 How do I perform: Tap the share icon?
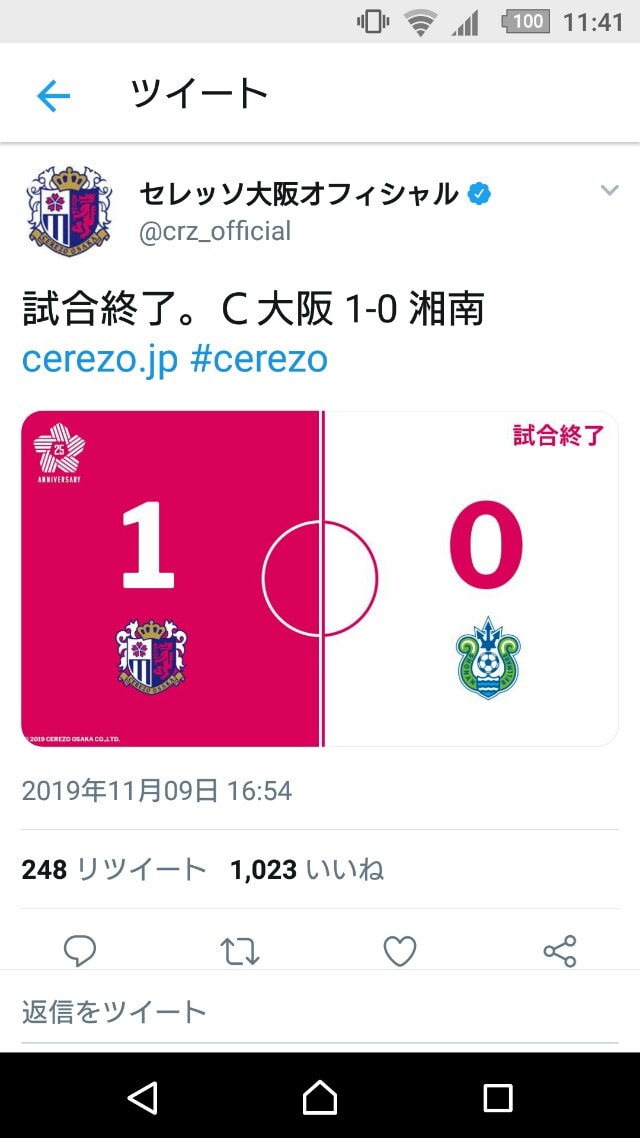pos(559,951)
